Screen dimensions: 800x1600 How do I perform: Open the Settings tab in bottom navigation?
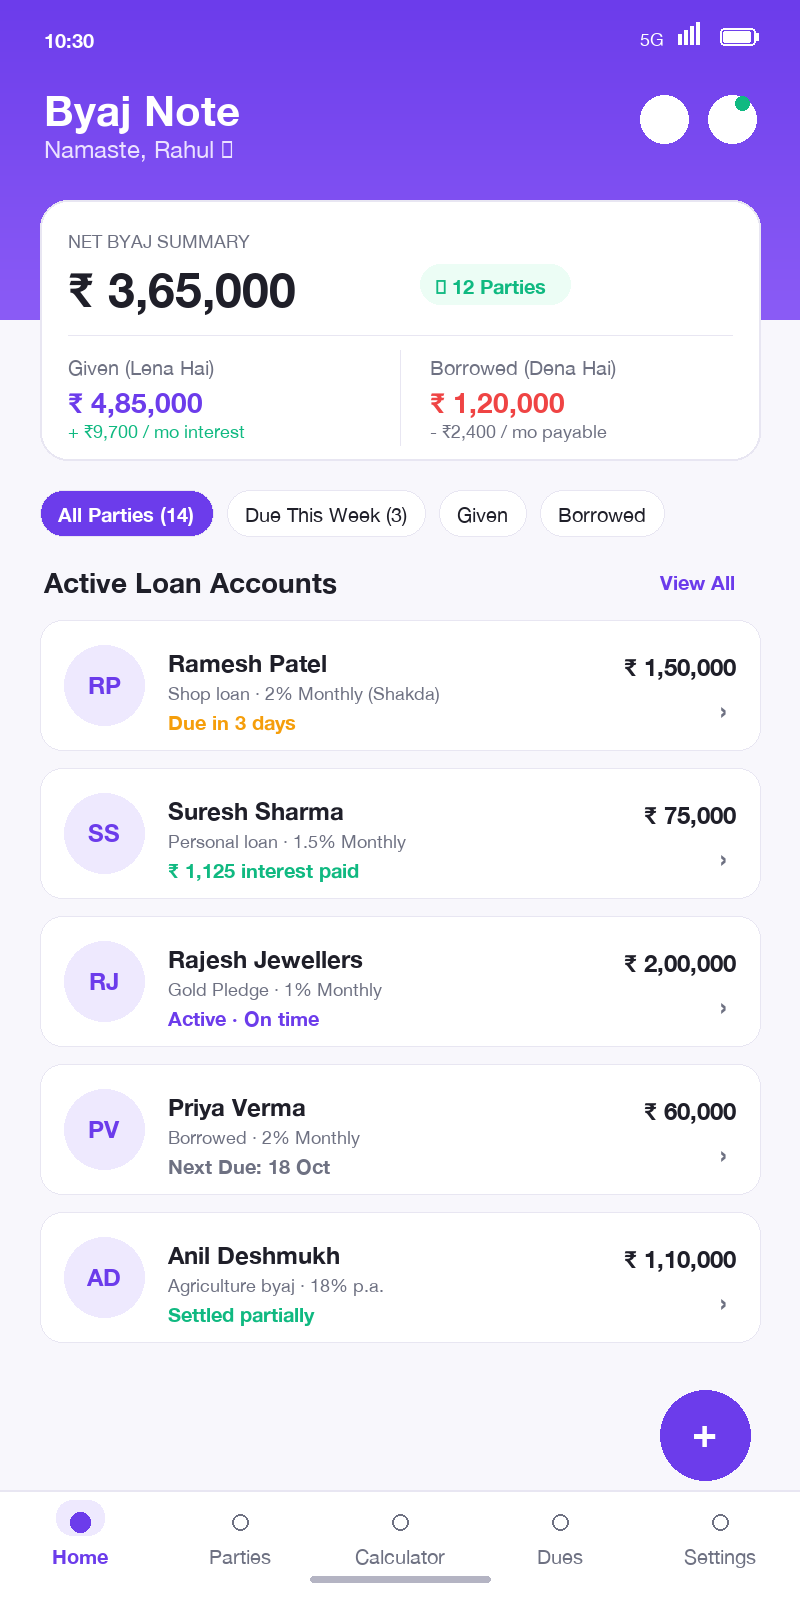[720, 1538]
